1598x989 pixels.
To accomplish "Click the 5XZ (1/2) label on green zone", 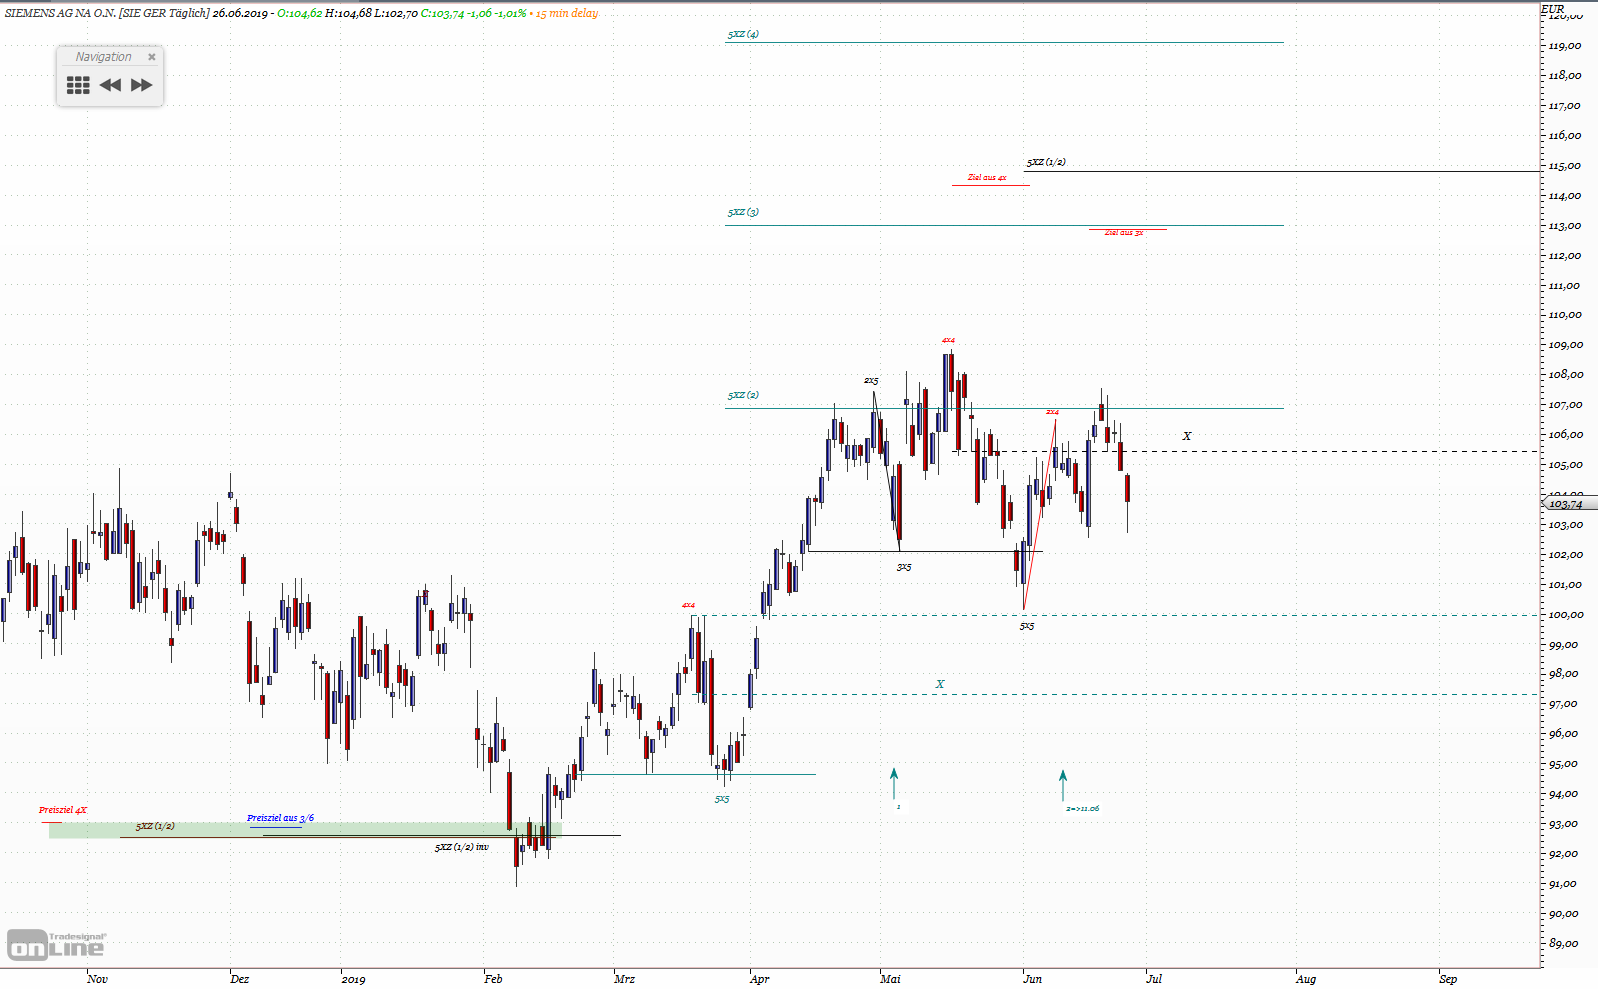I will pos(155,826).
